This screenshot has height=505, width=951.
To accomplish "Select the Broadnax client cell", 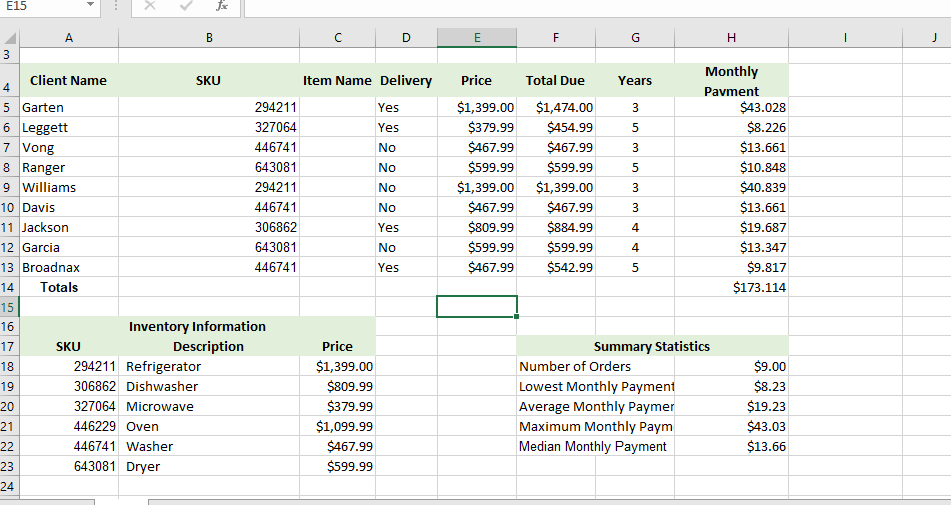I will [x=69, y=267].
